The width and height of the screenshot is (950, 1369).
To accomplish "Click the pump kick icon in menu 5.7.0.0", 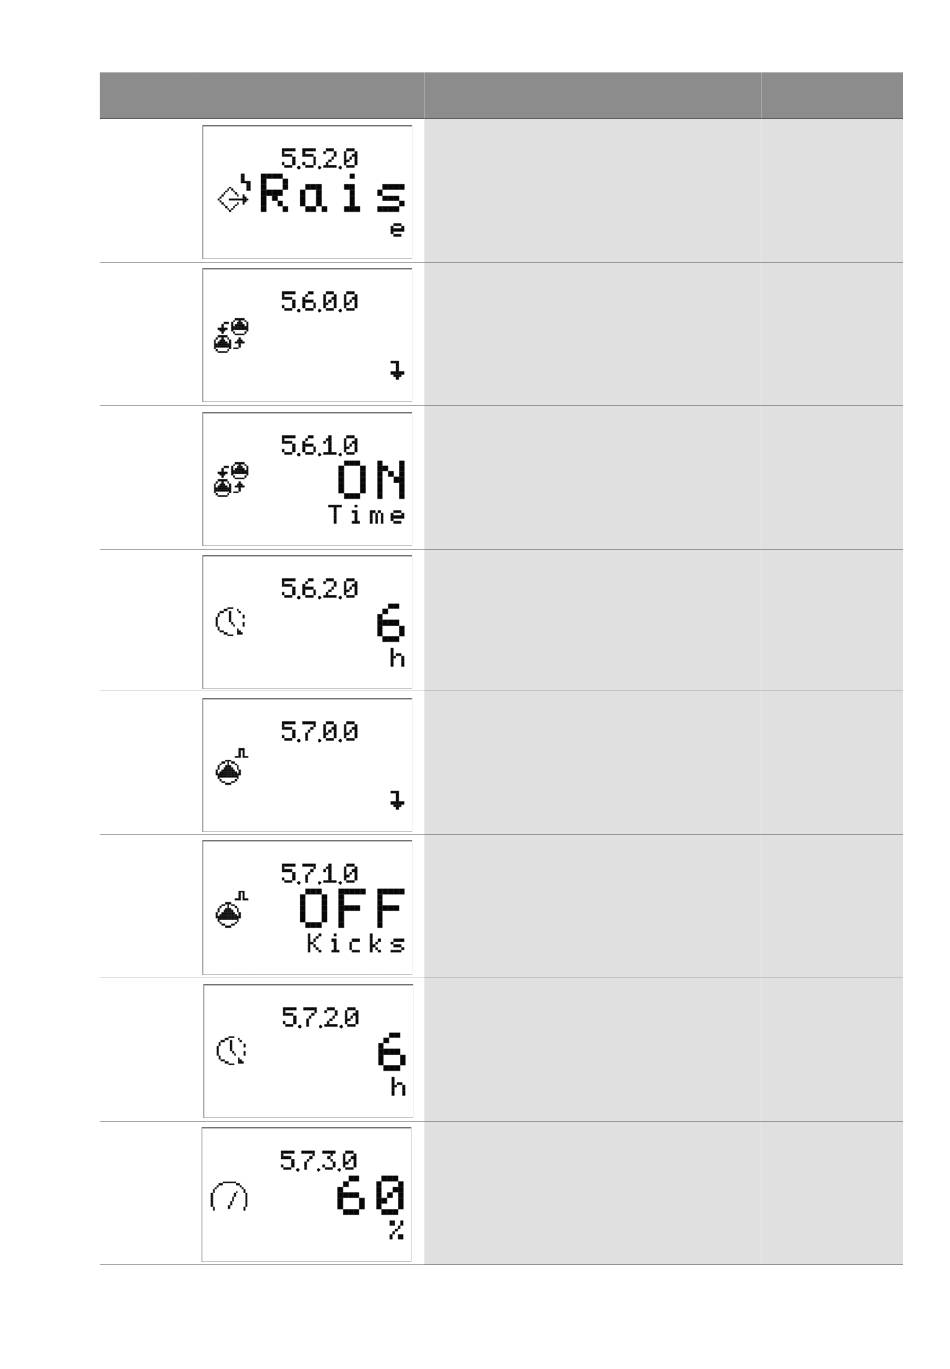I will [231, 767].
